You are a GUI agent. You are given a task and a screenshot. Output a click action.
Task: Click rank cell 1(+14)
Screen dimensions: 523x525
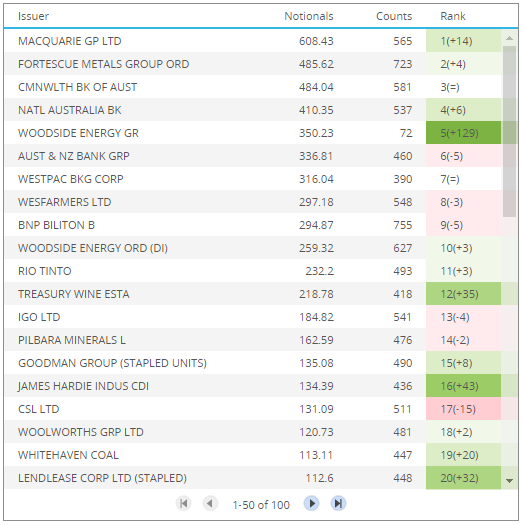[463, 41]
